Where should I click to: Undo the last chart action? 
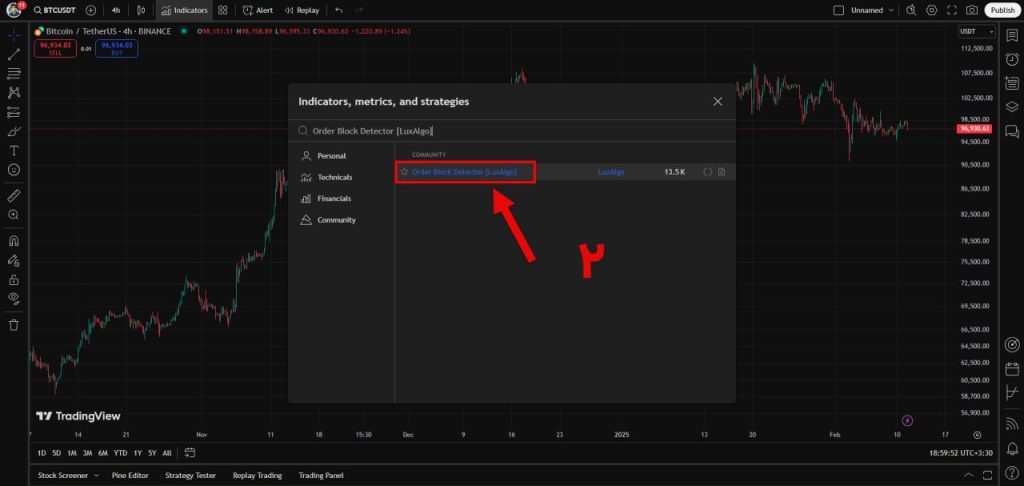pyautogui.click(x=338, y=10)
